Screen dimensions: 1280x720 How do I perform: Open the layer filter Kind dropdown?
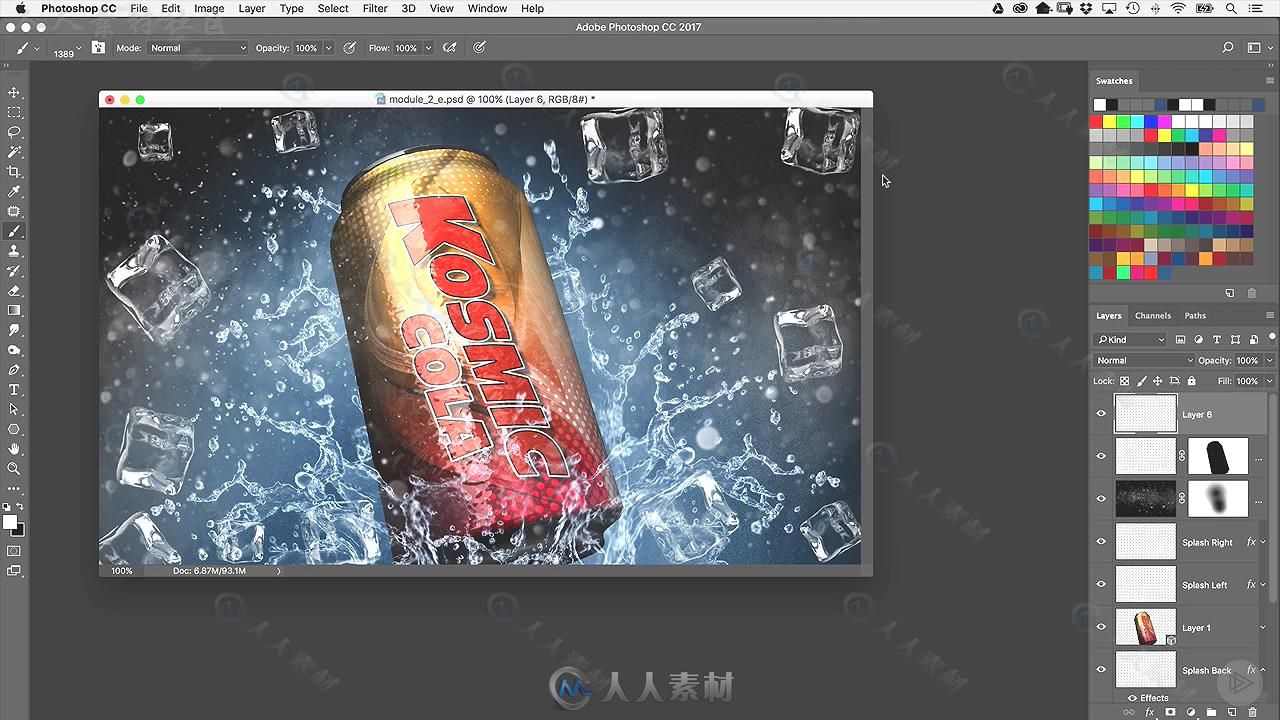tap(1130, 340)
